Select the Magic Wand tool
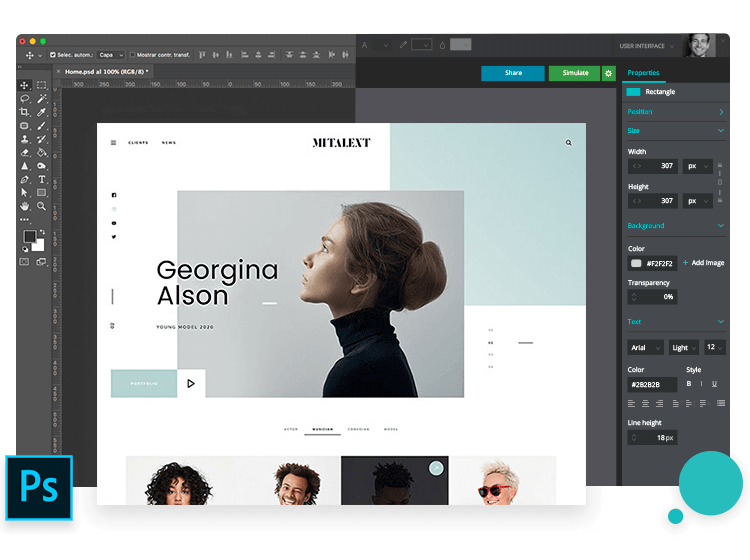The image size is (750, 560). point(42,99)
